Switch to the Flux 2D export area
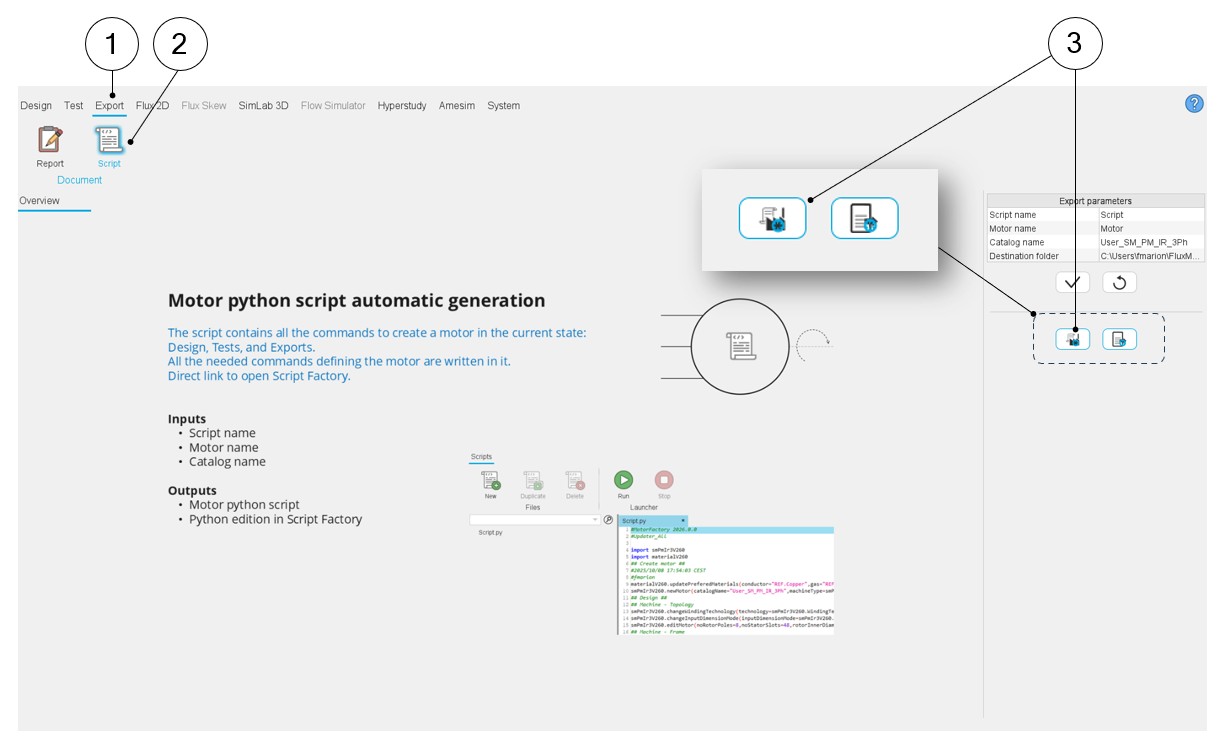Viewport: 1226px width, 744px height. pos(152,106)
